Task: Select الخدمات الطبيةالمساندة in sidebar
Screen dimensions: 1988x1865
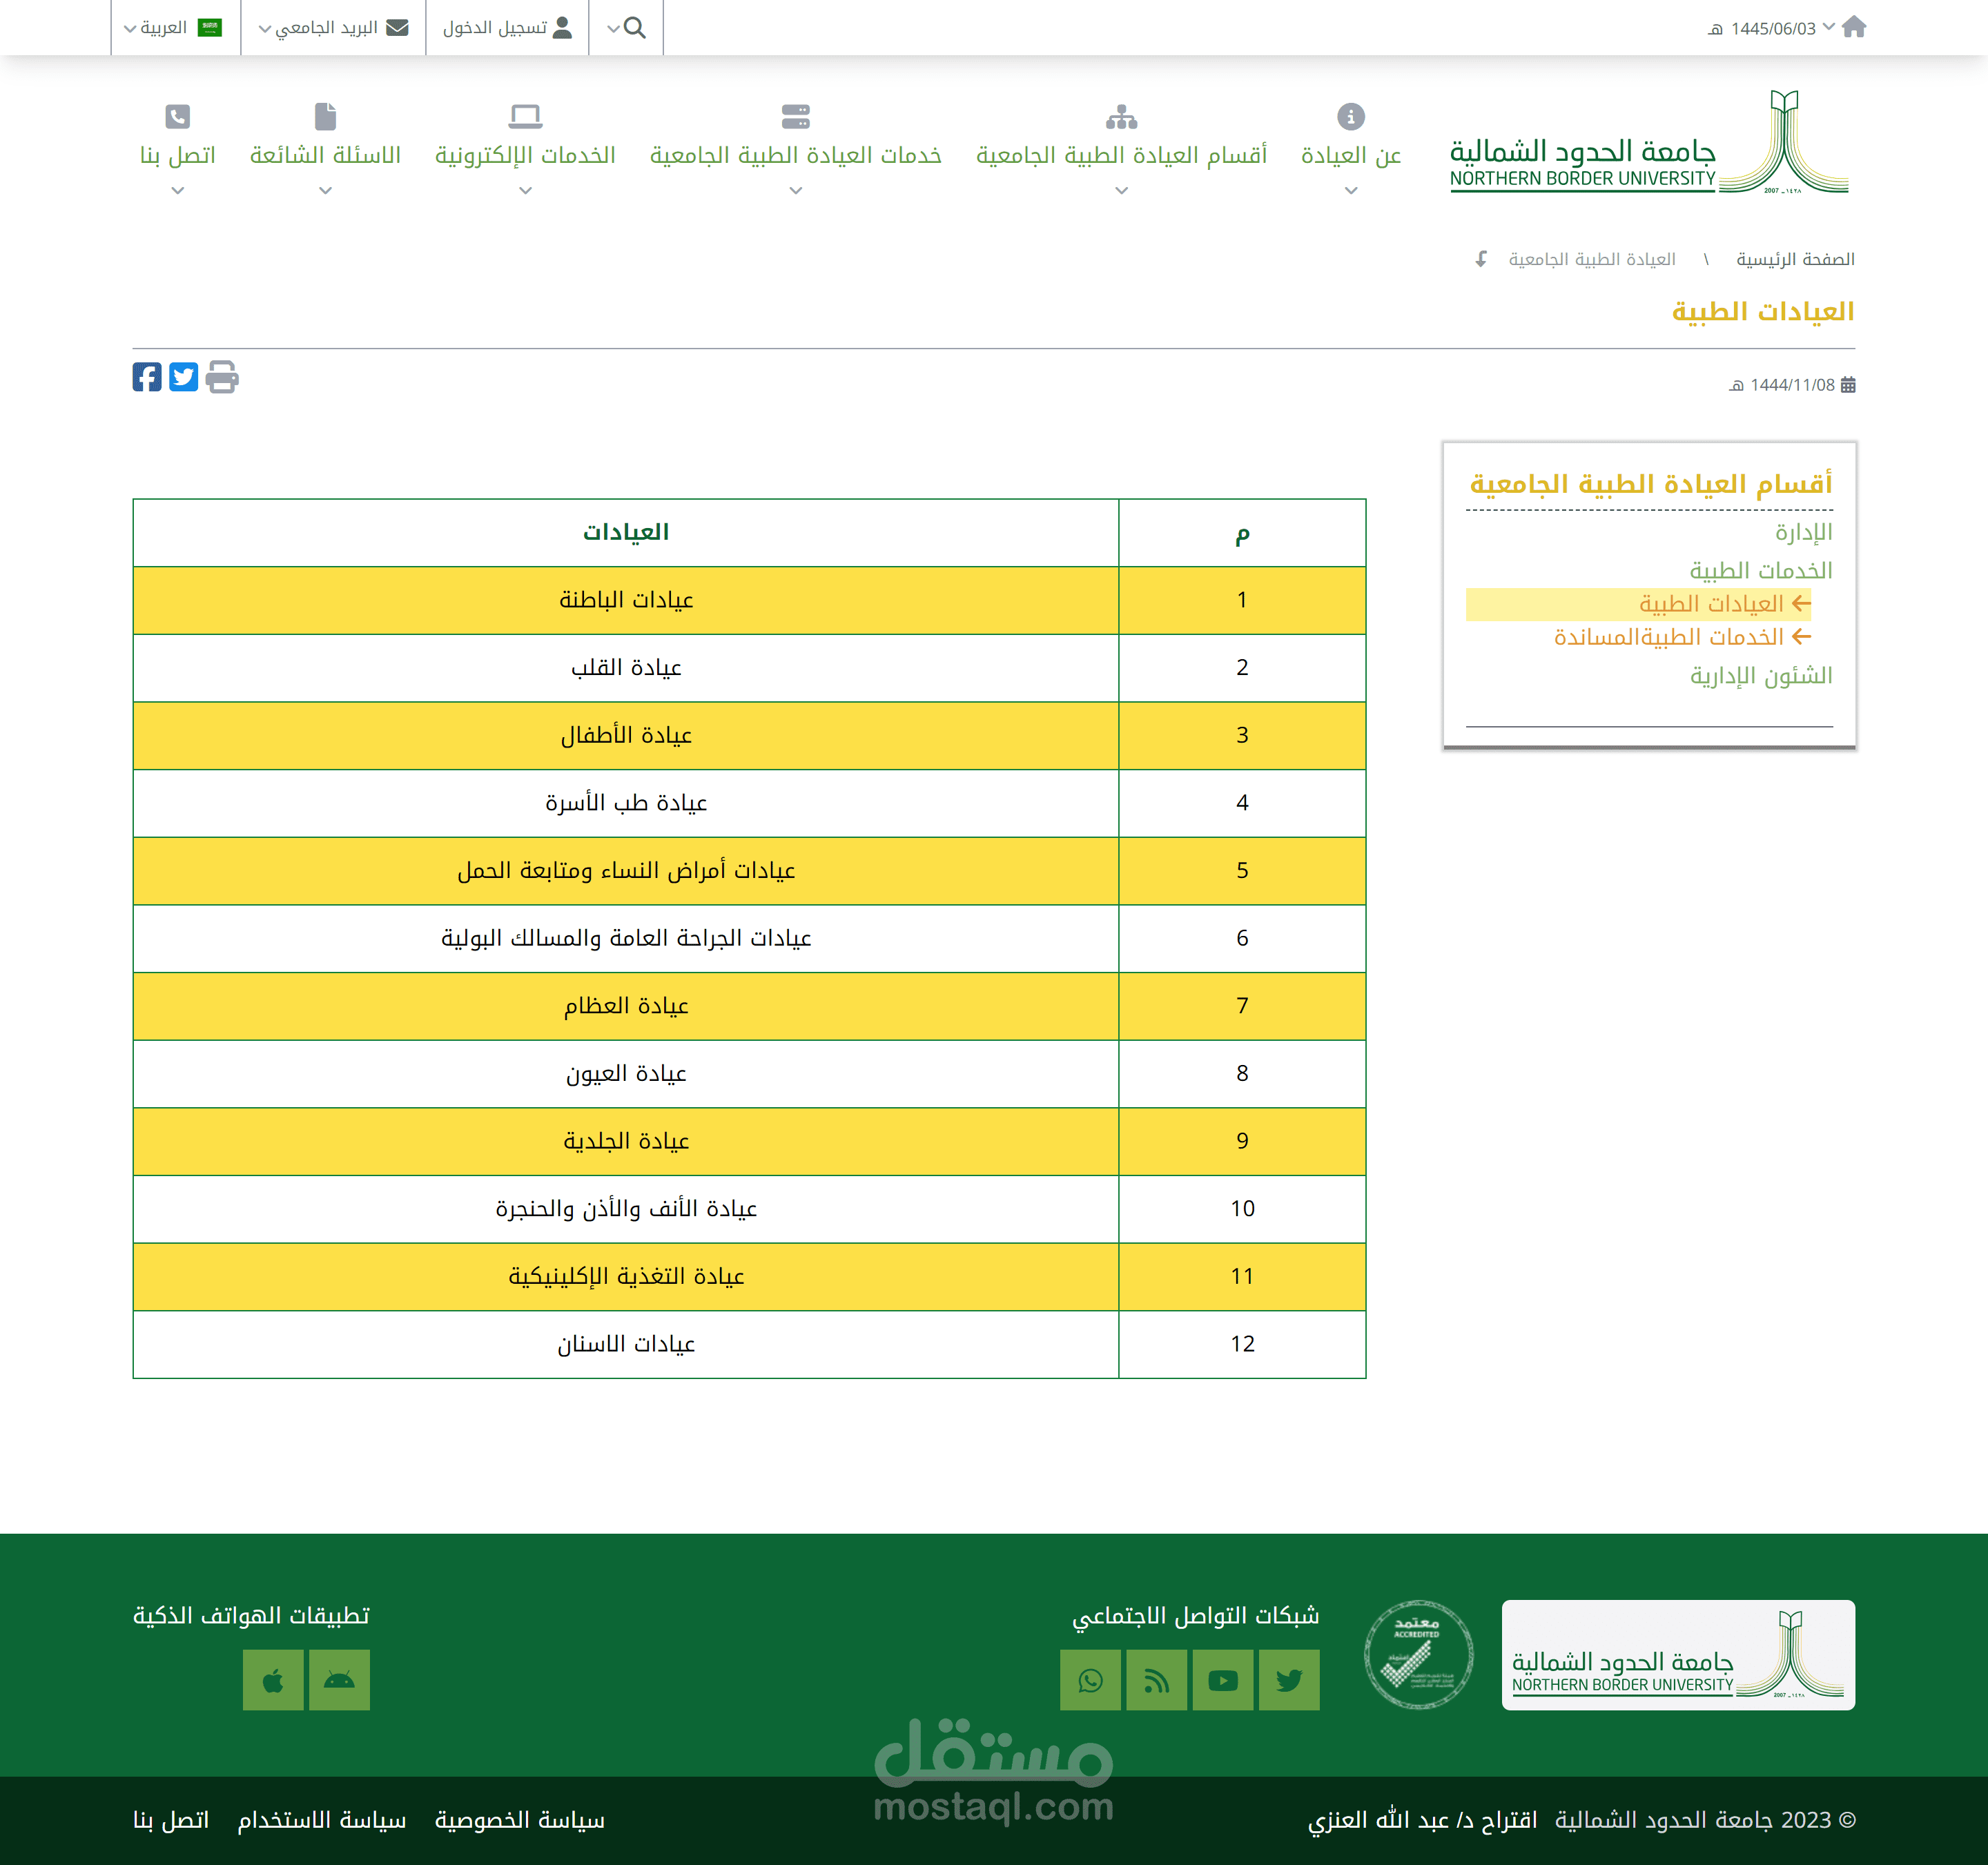Action: pyautogui.click(x=1669, y=637)
